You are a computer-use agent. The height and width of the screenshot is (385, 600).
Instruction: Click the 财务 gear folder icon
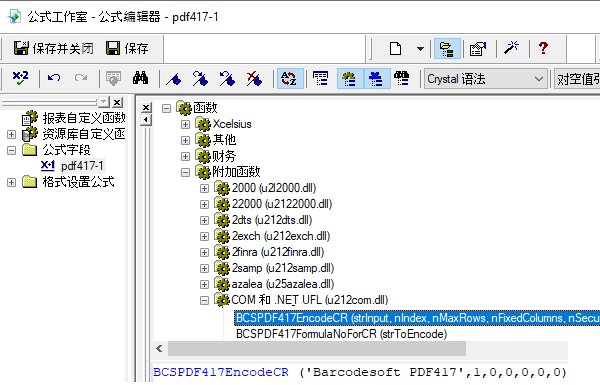(x=203, y=156)
